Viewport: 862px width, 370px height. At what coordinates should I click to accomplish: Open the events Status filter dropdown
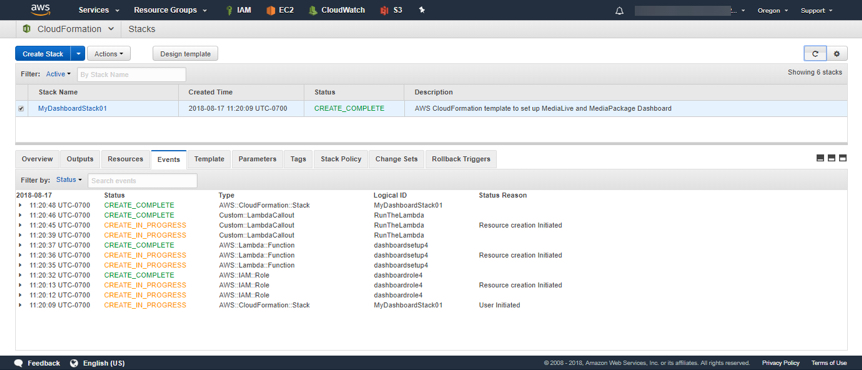(69, 180)
